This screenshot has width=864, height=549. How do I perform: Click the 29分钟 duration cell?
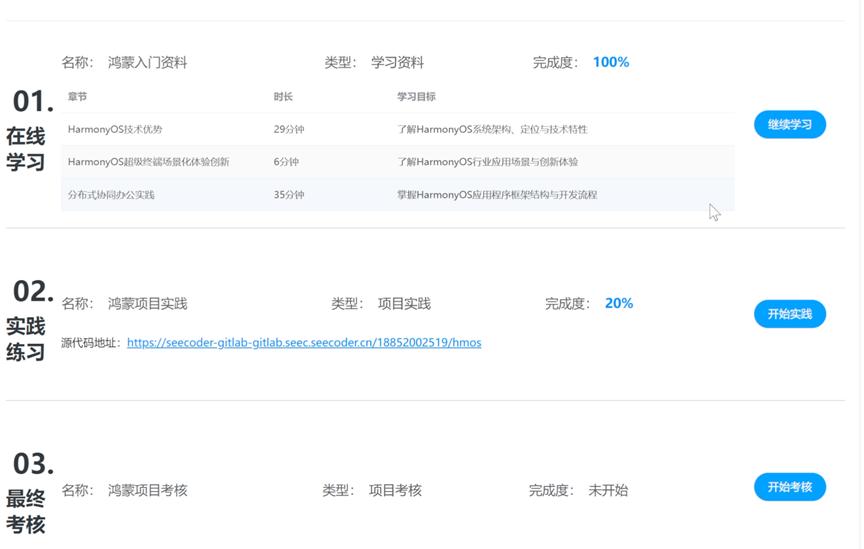click(289, 130)
